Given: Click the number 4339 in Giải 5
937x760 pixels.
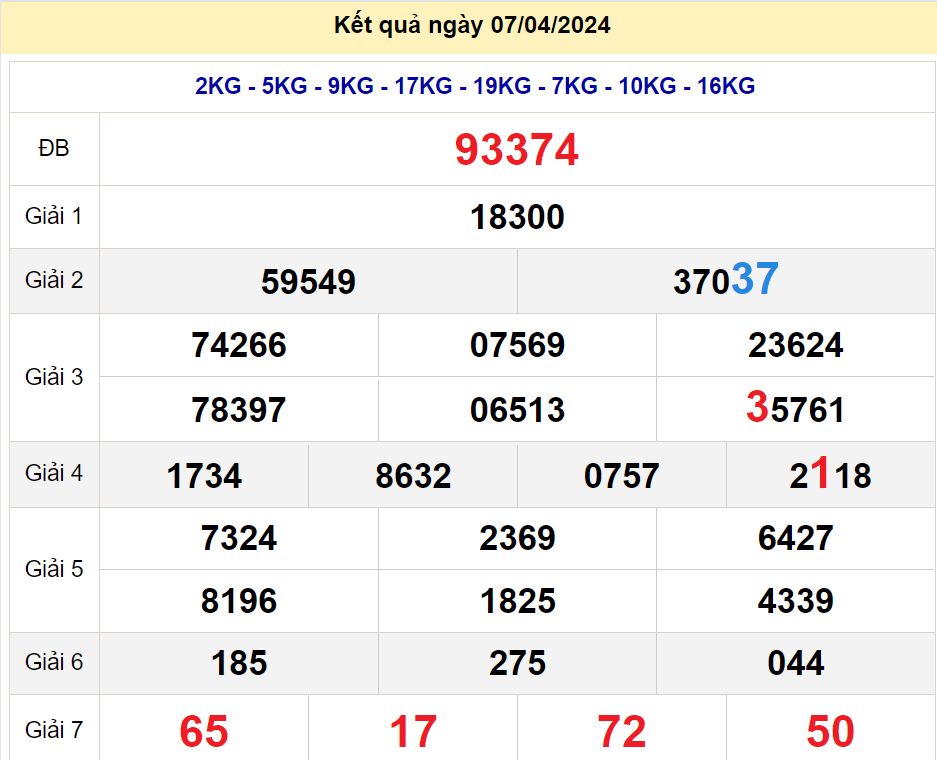Looking at the screenshot, I should click(x=795, y=601).
